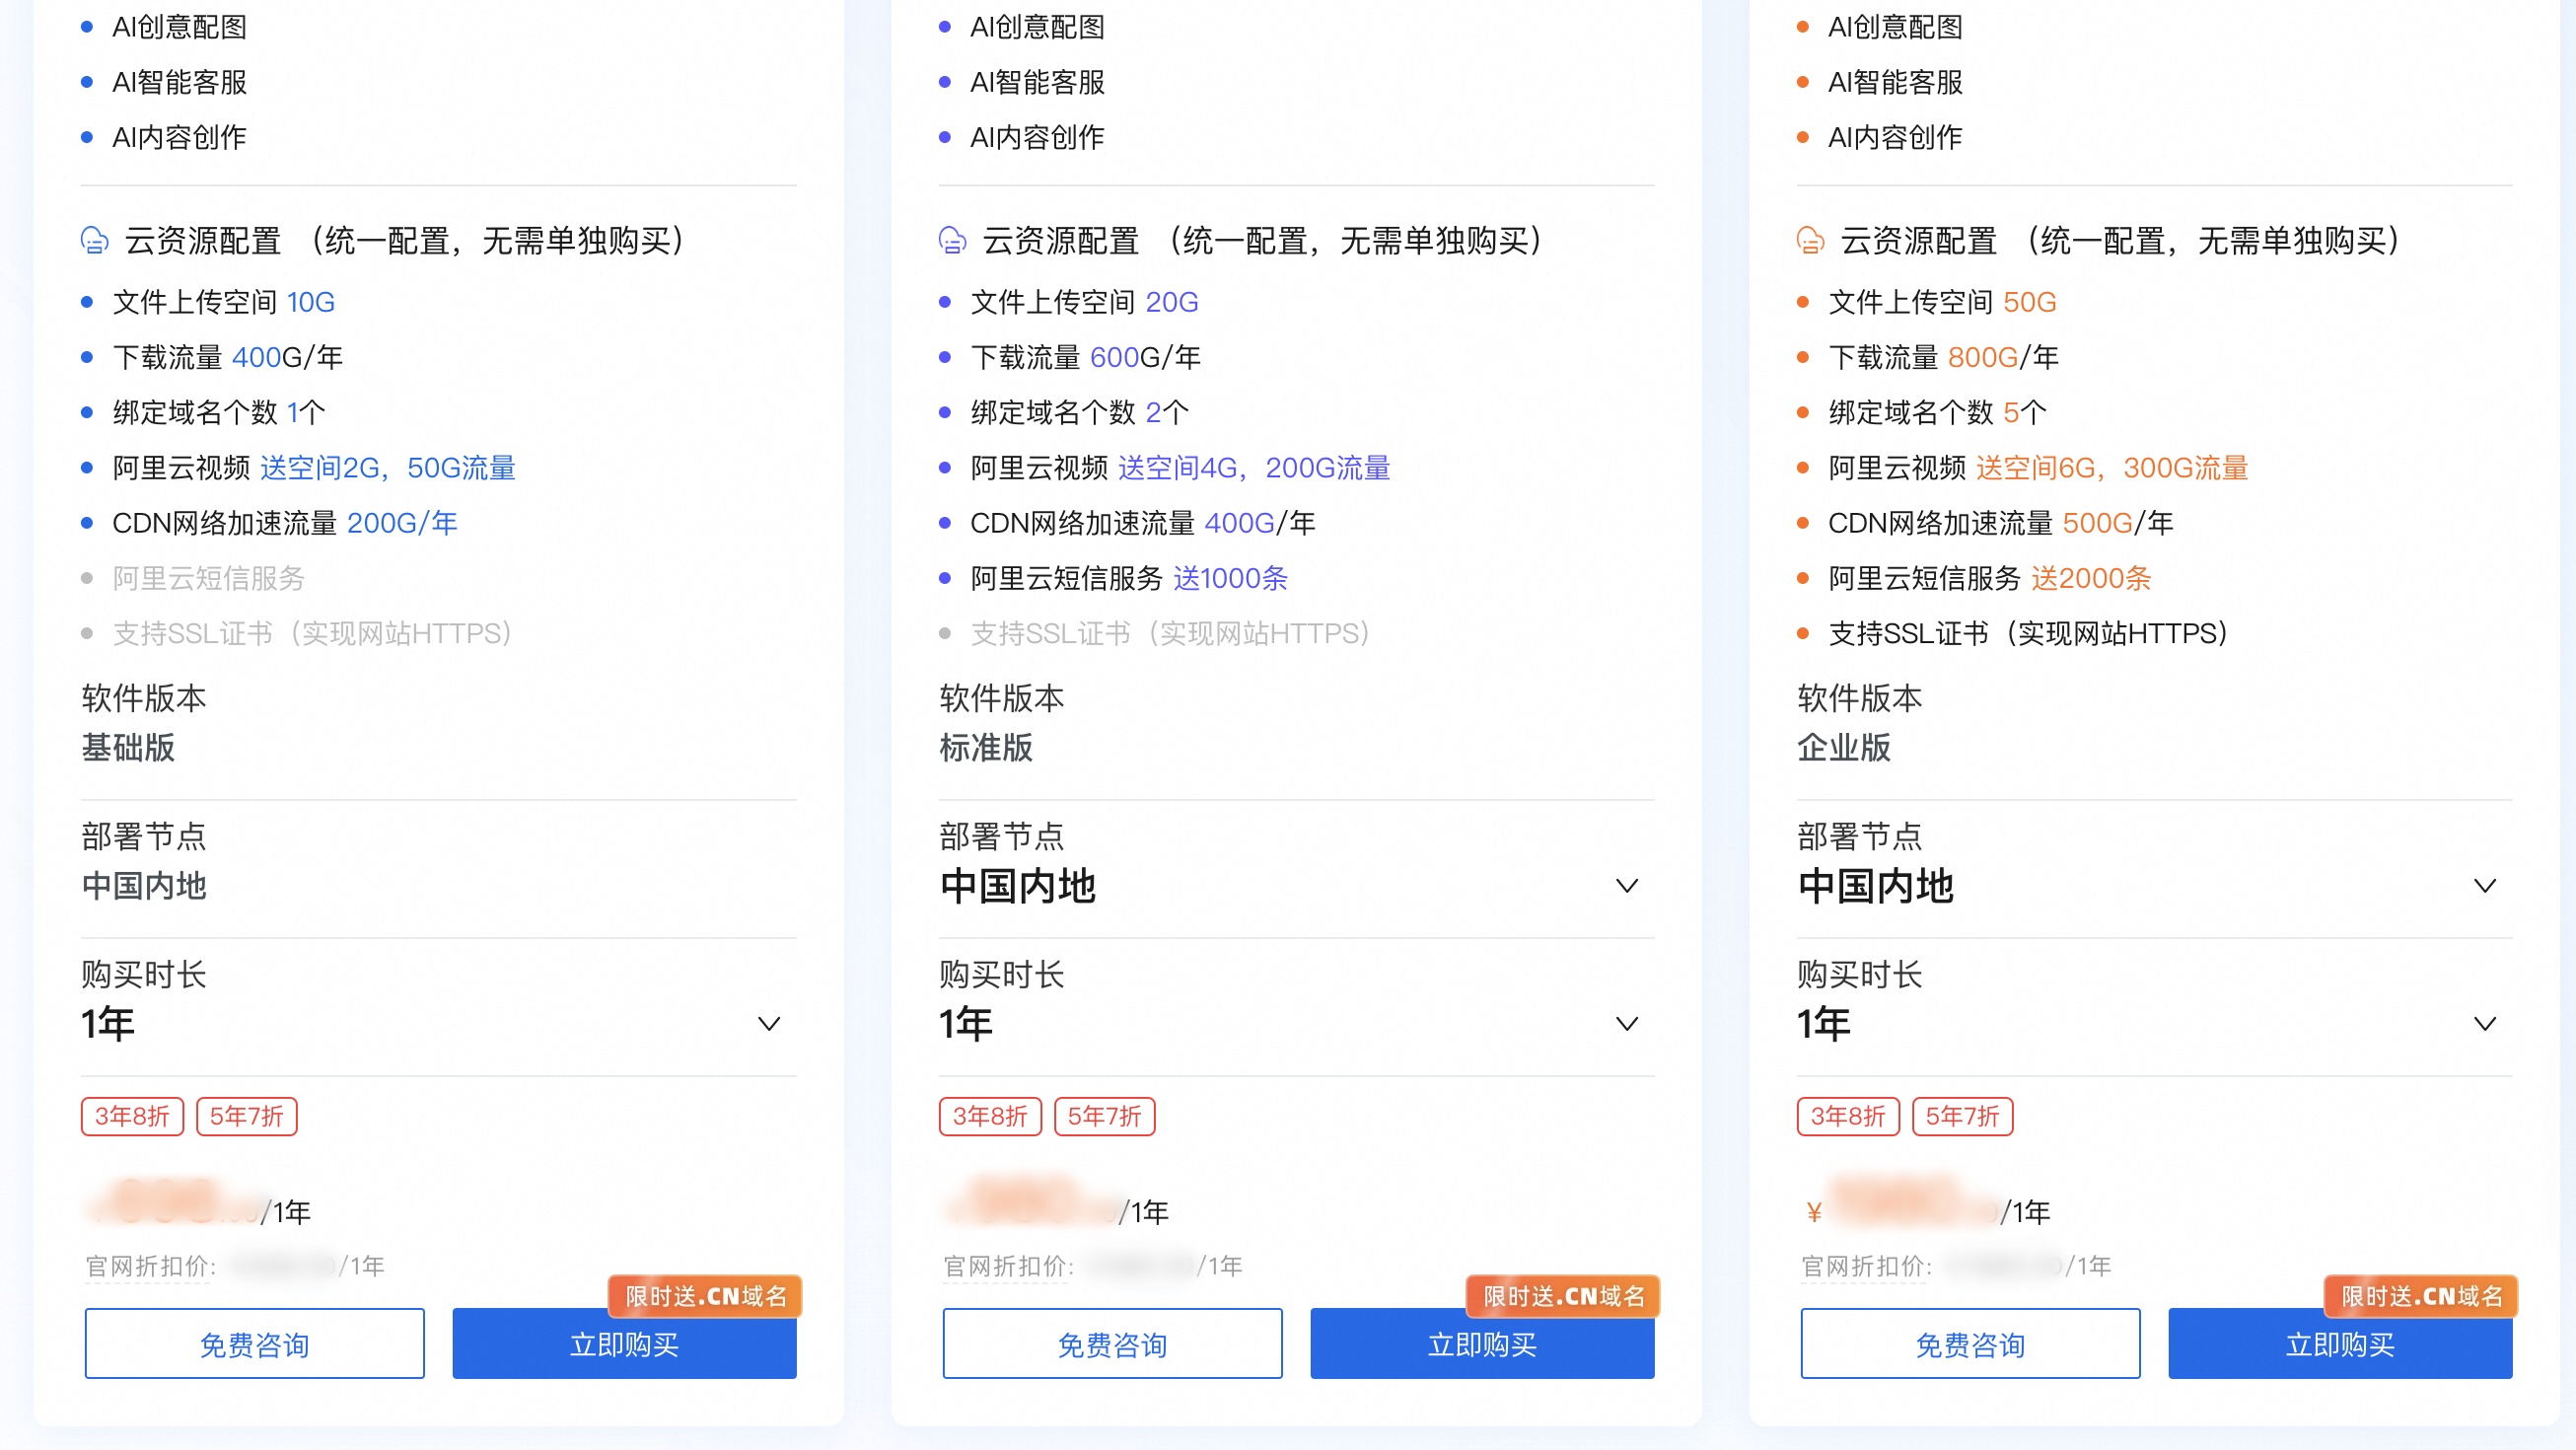Click the 3年8折 discount badge on 基础版
This screenshot has height=1450, width=2576.
click(x=131, y=1117)
